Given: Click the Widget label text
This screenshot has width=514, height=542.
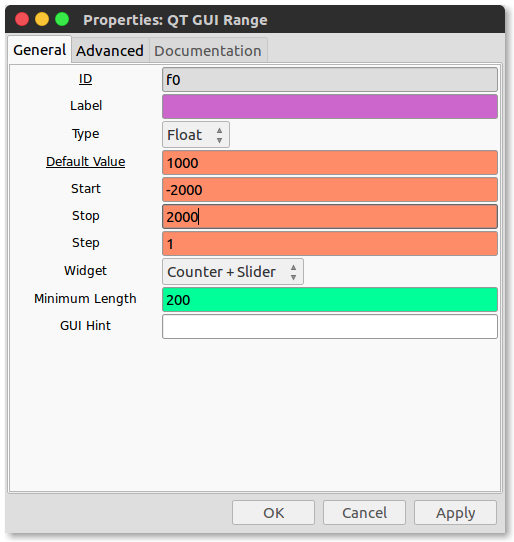Looking at the screenshot, I should pyautogui.click(x=85, y=271).
